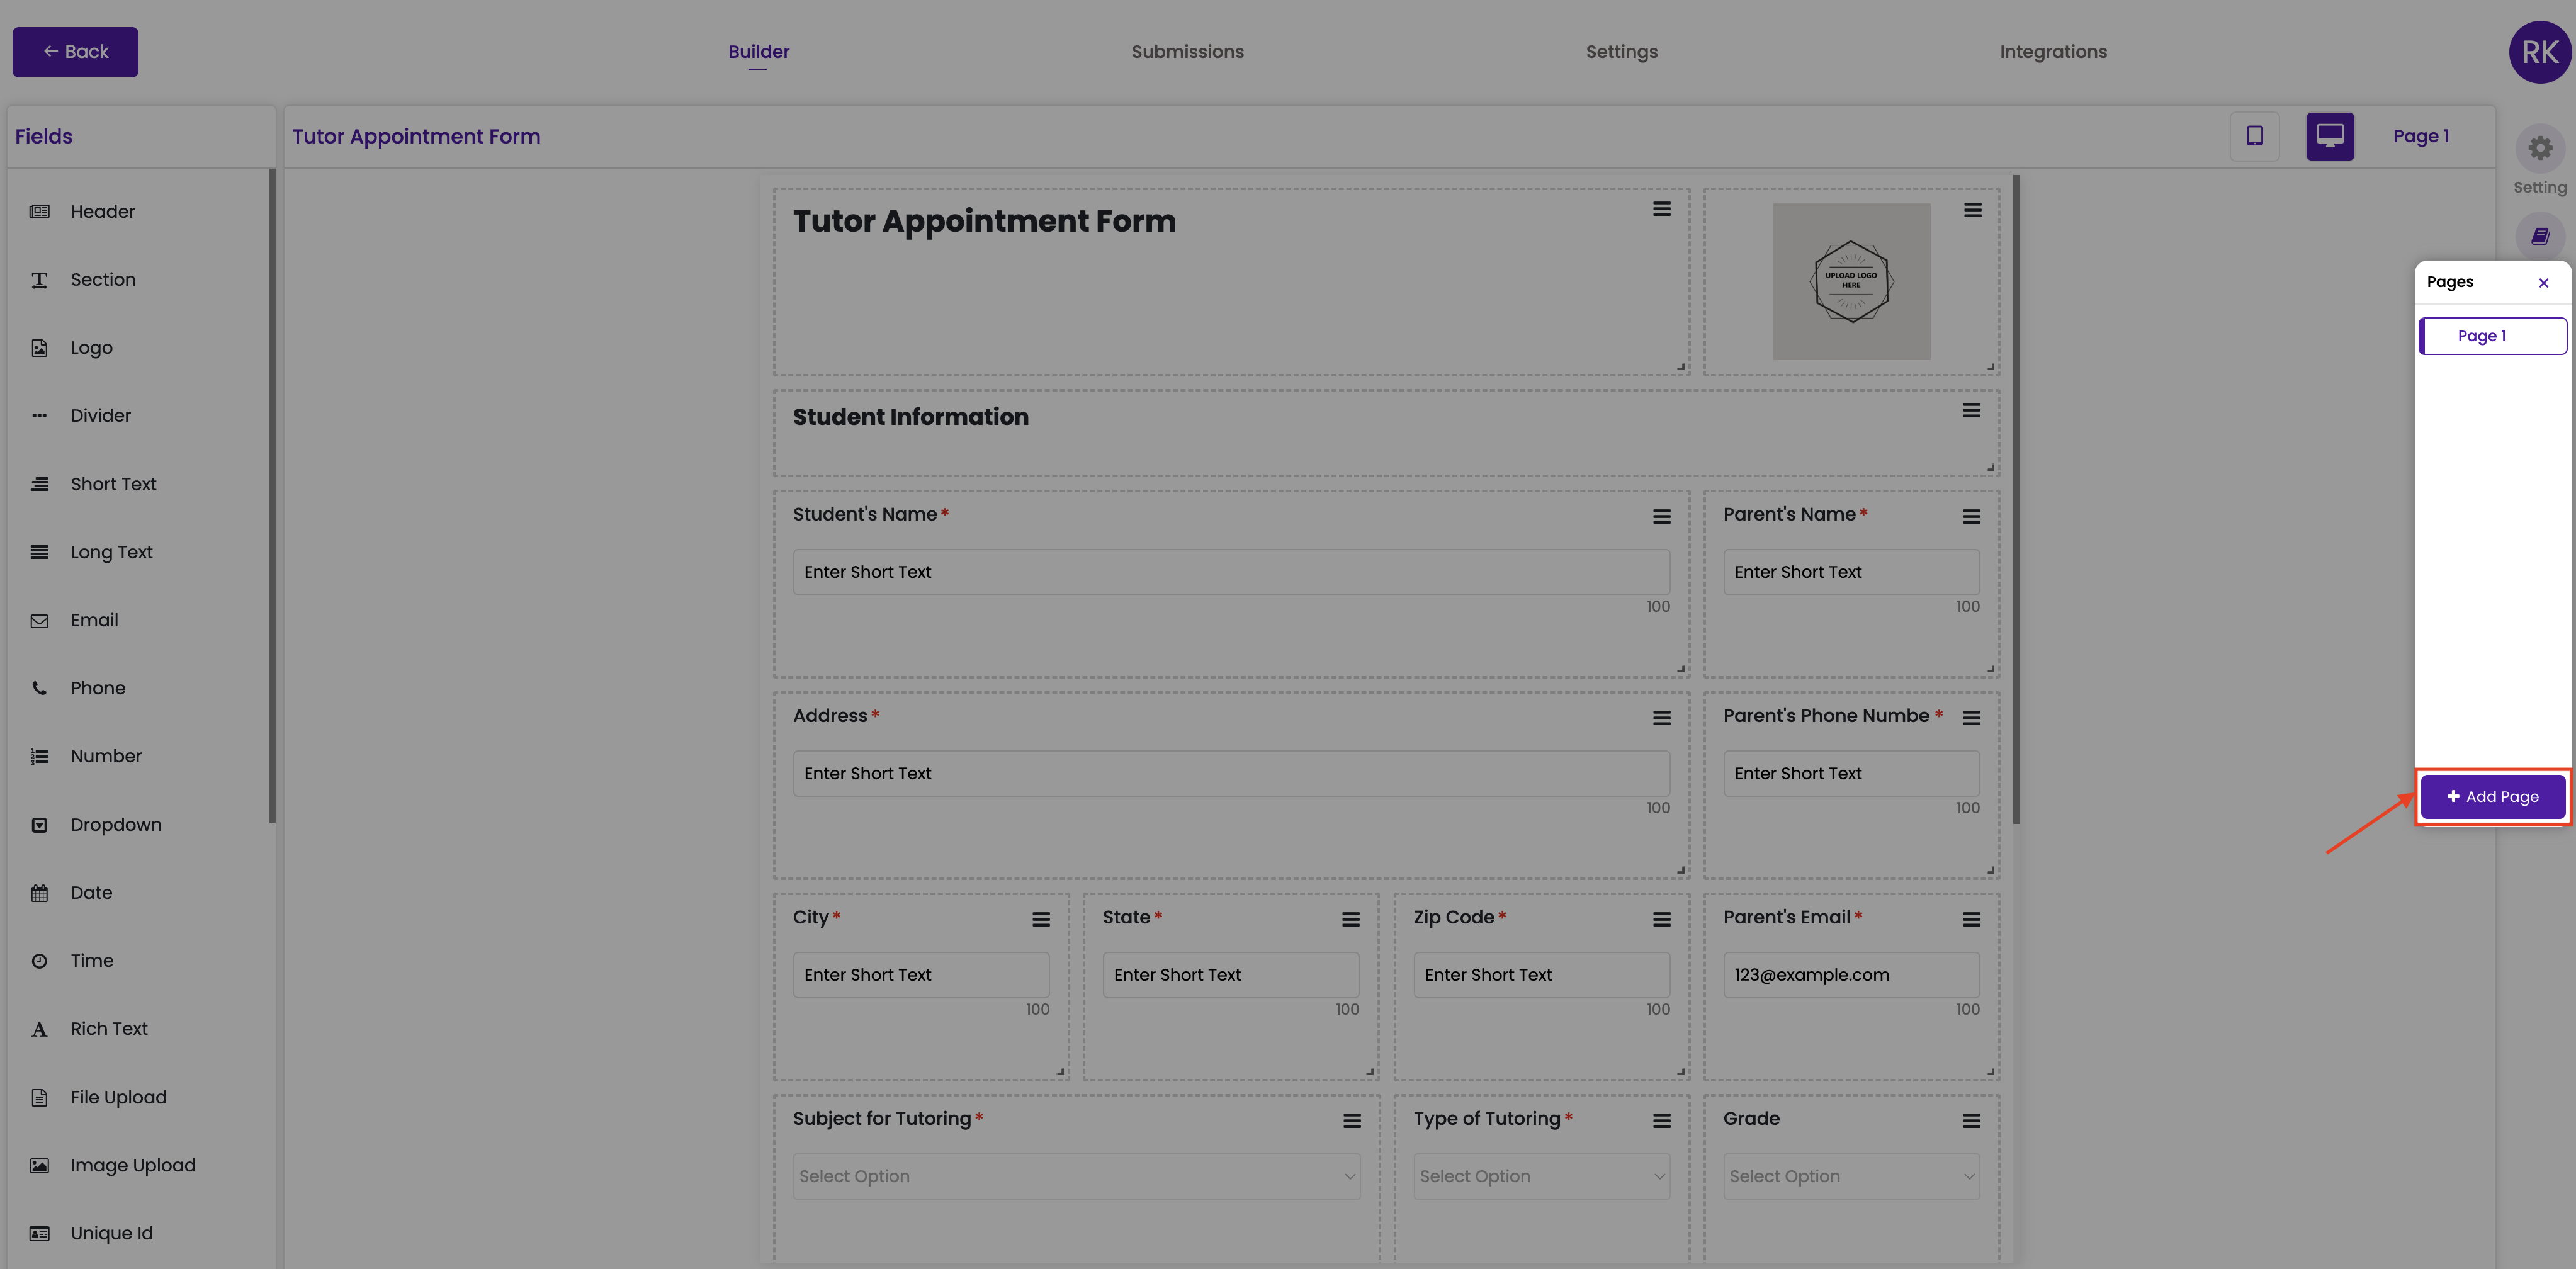This screenshot has width=2576, height=1269.
Task: Click the Zip Code text input
Action: [x=1541, y=975]
